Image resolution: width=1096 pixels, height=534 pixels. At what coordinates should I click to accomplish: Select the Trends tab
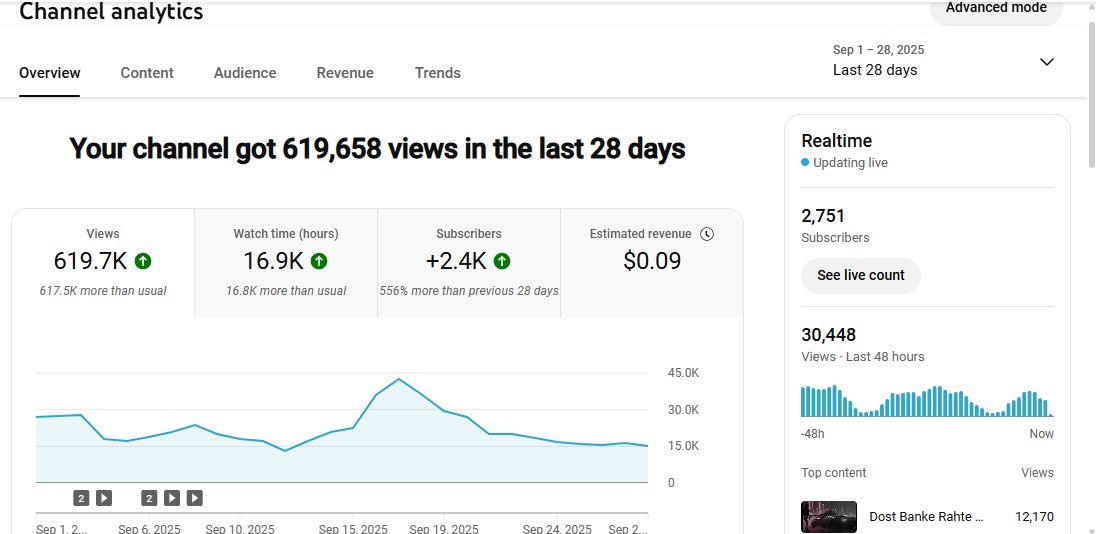[x=438, y=73]
